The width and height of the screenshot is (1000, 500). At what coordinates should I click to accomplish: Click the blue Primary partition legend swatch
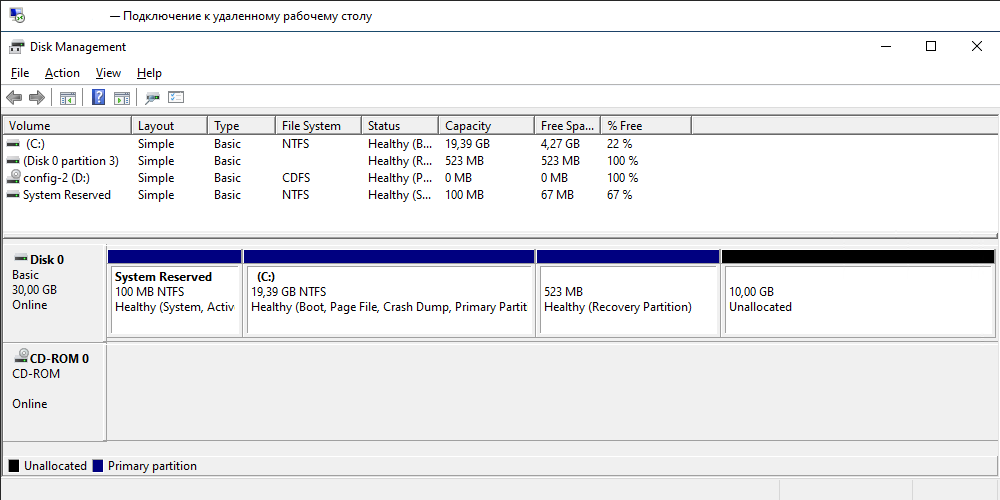pos(98,466)
